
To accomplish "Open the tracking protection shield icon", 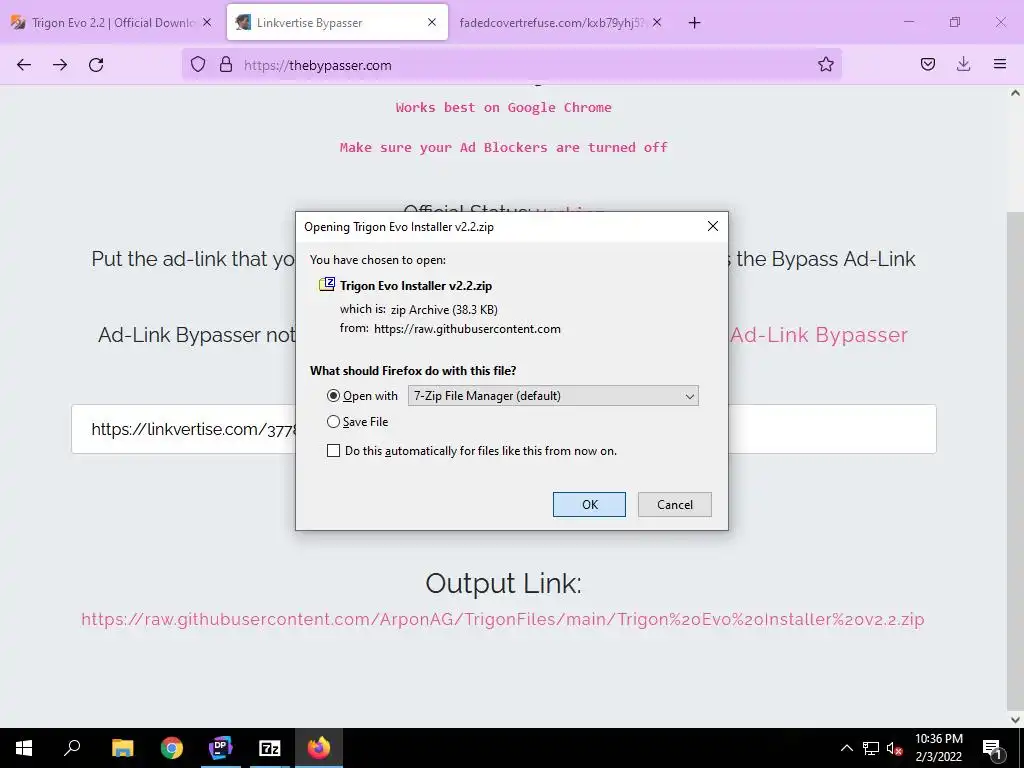I will (198, 65).
